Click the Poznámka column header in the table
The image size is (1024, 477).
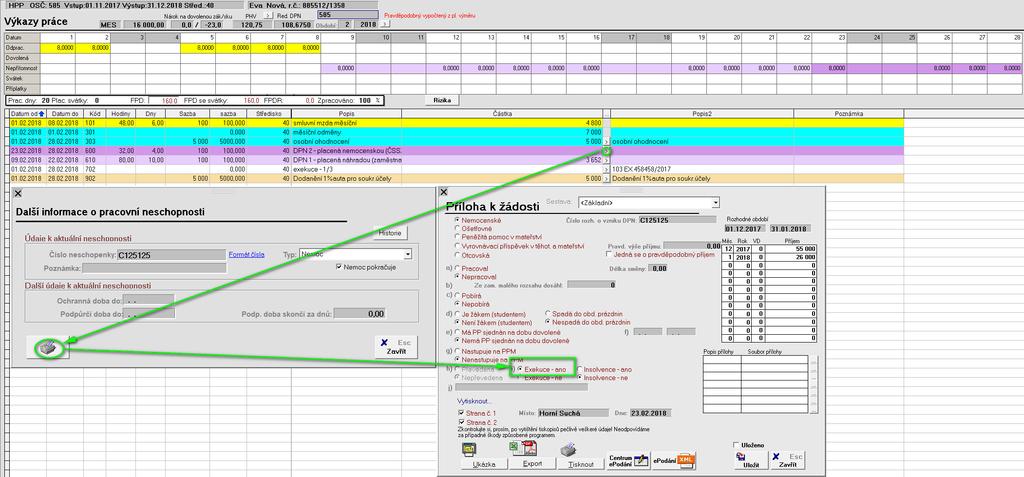(849, 114)
